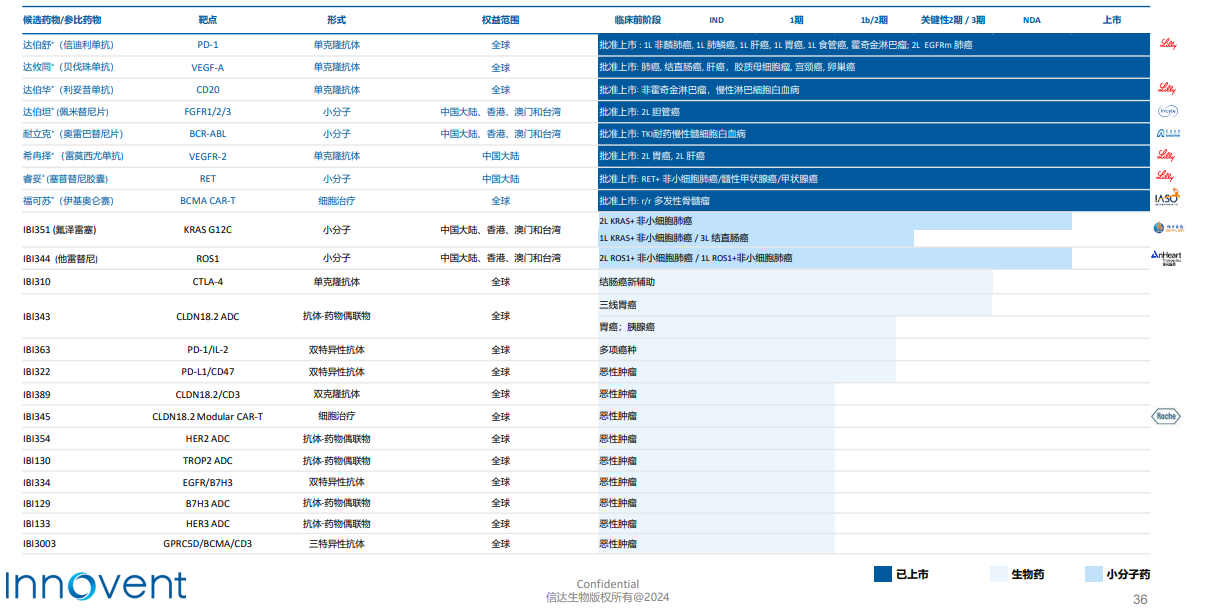Click the KRAS G12C target cell
1205x609 pixels.
[208, 230]
